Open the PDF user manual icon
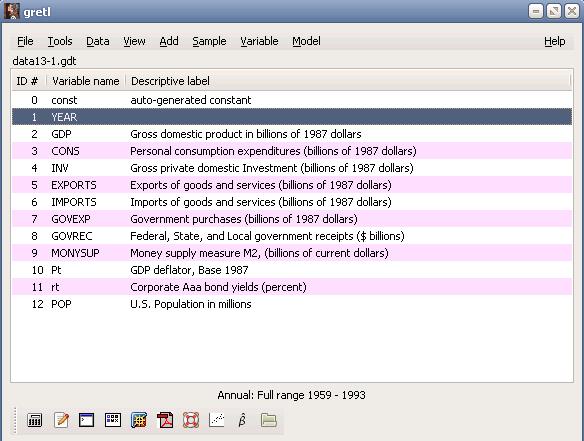 pos(165,420)
